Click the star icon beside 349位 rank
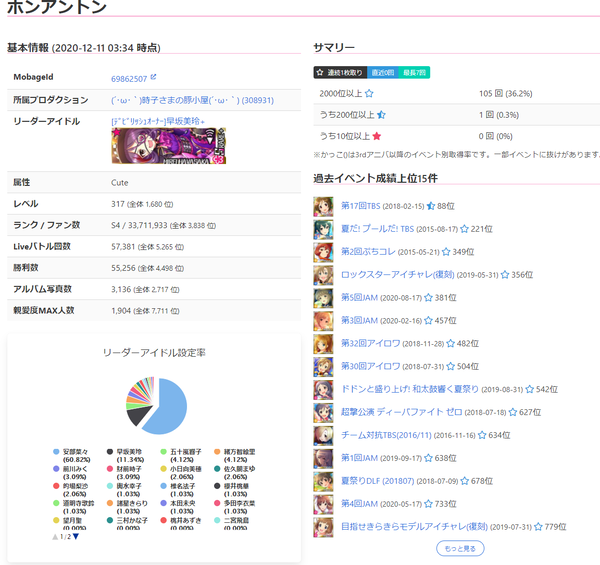The image size is (600, 565). 446,252
